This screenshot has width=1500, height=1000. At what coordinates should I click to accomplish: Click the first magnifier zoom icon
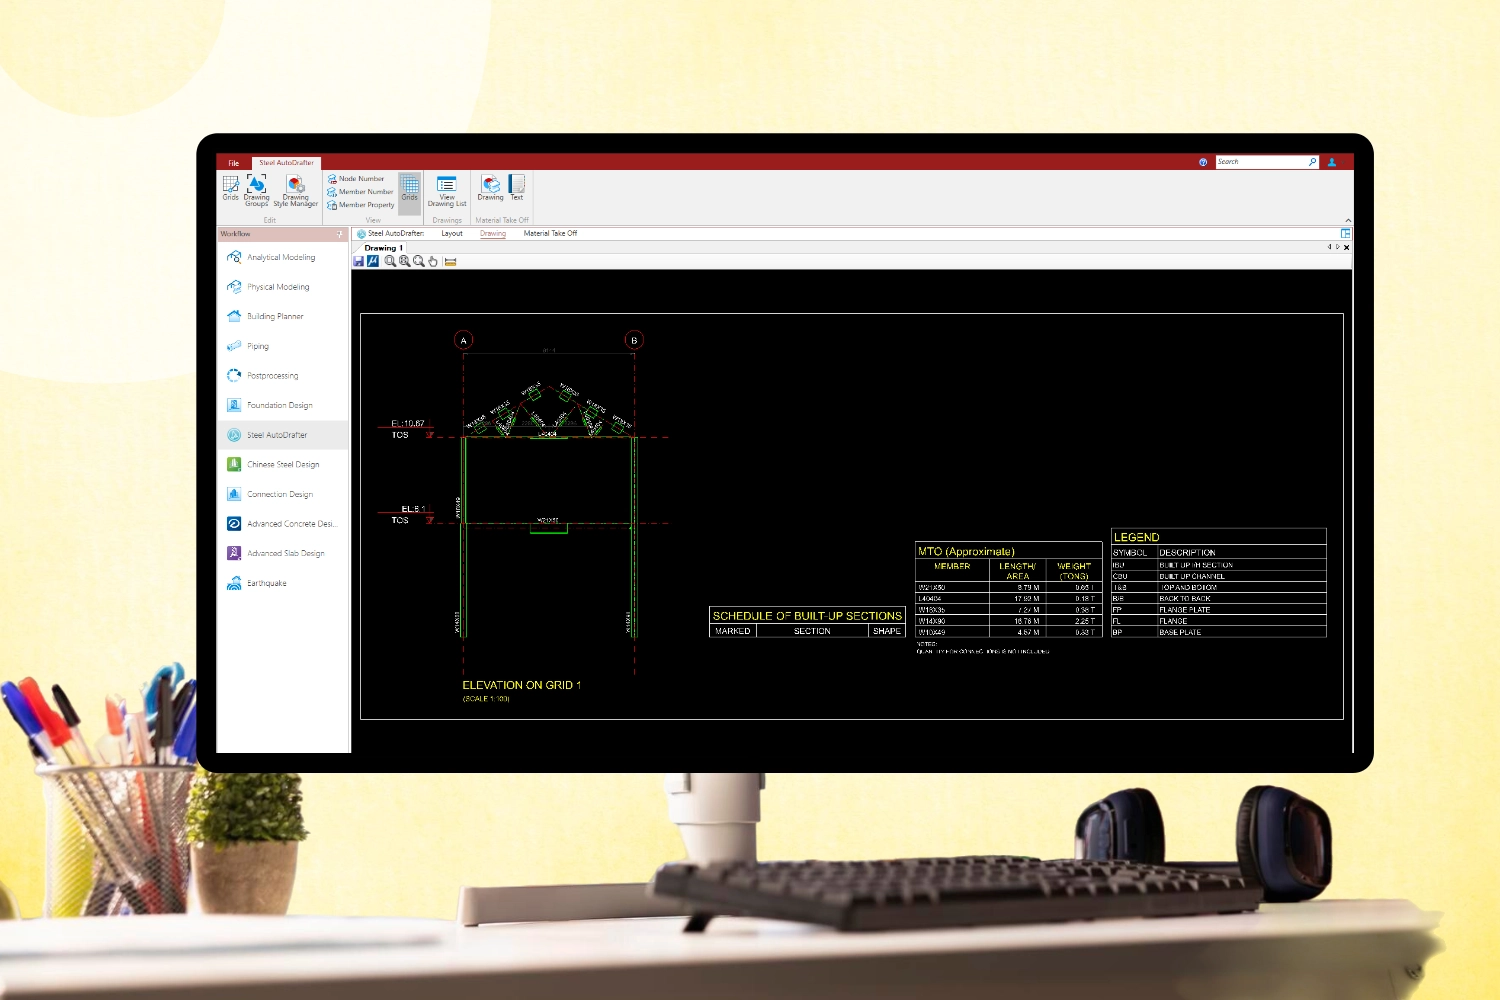coord(390,261)
